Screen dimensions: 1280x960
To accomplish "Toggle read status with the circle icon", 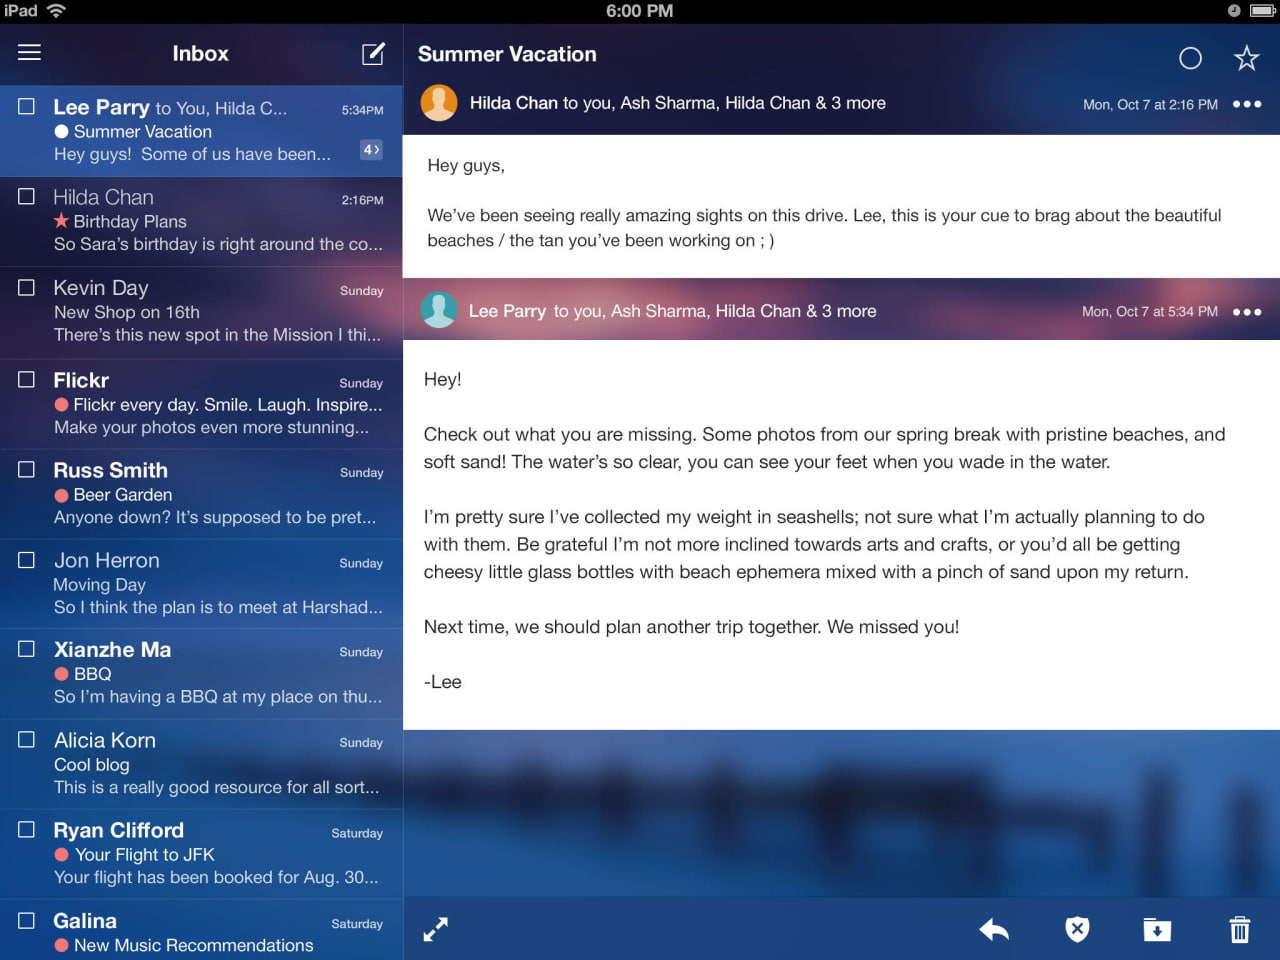I will tap(1190, 58).
